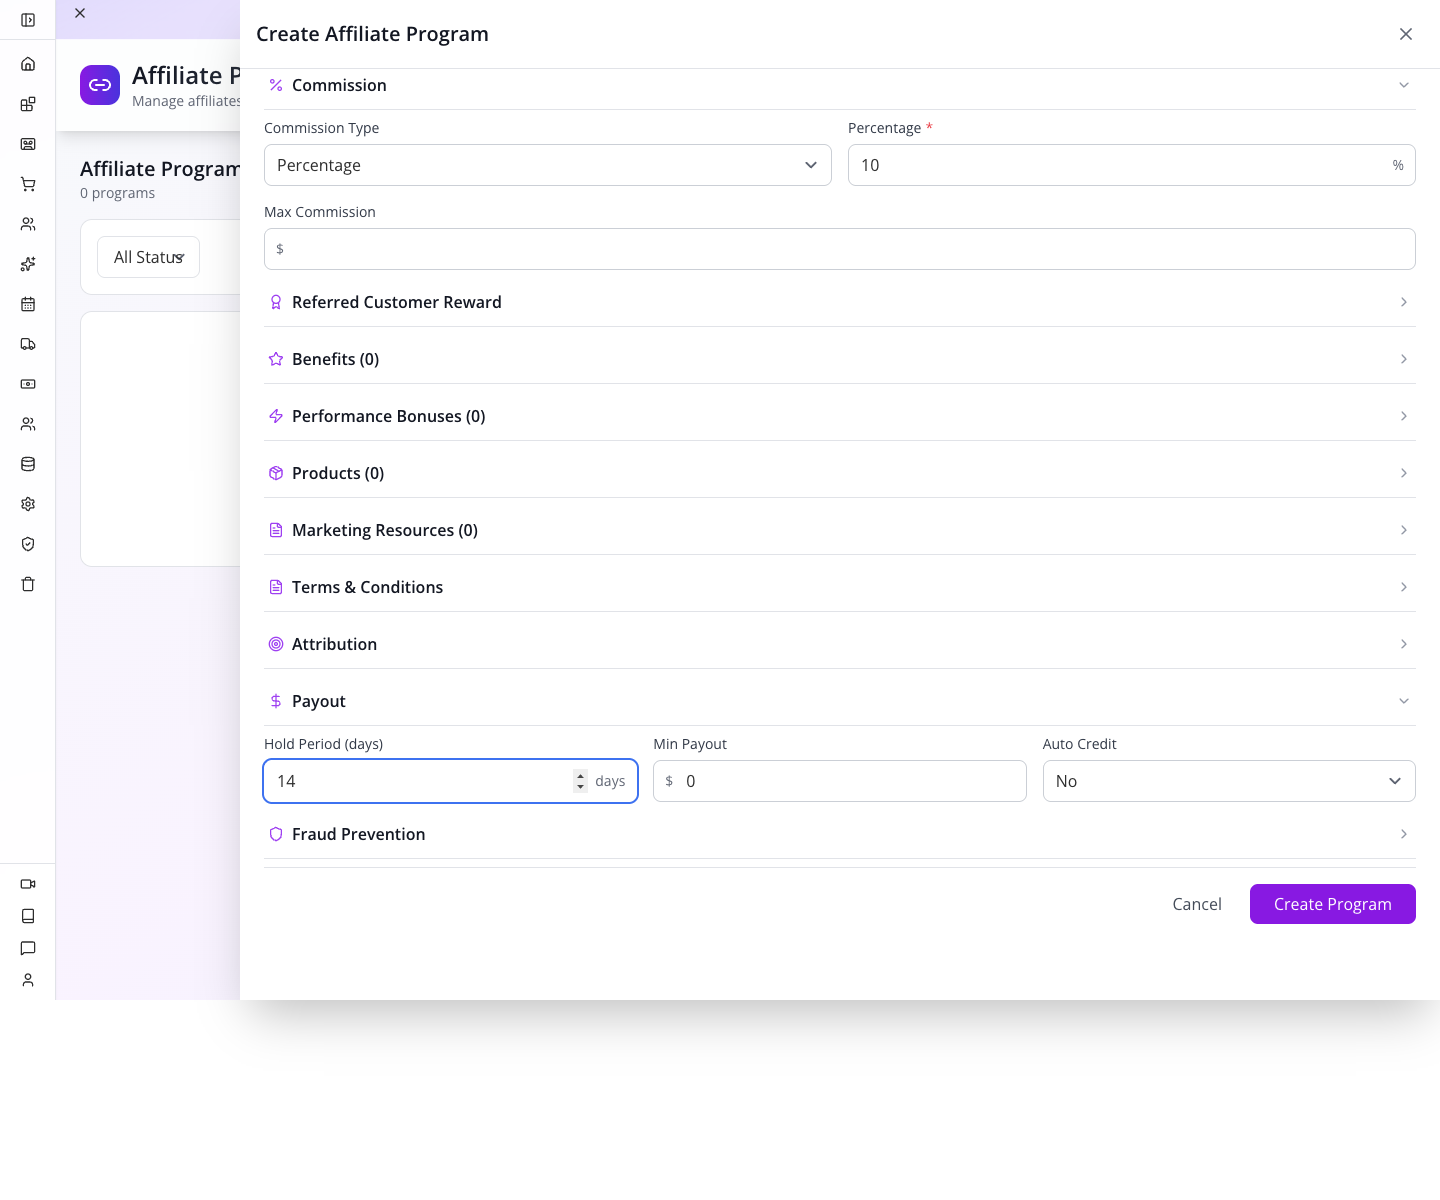Click the Hold Period days stepper arrows
Image resolution: width=1440 pixels, height=1200 pixels.
pyautogui.click(x=580, y=781)
